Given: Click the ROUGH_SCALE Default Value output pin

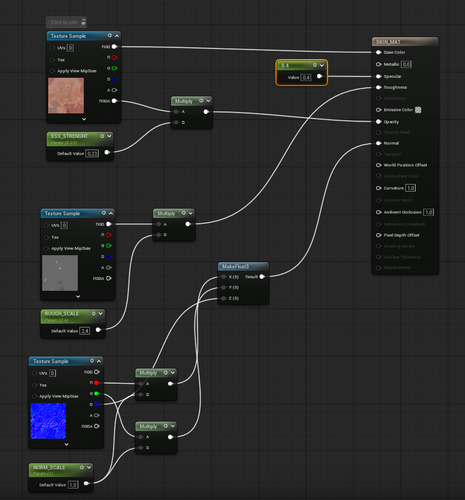Looking at the screenshot, I should coord(98,330).
